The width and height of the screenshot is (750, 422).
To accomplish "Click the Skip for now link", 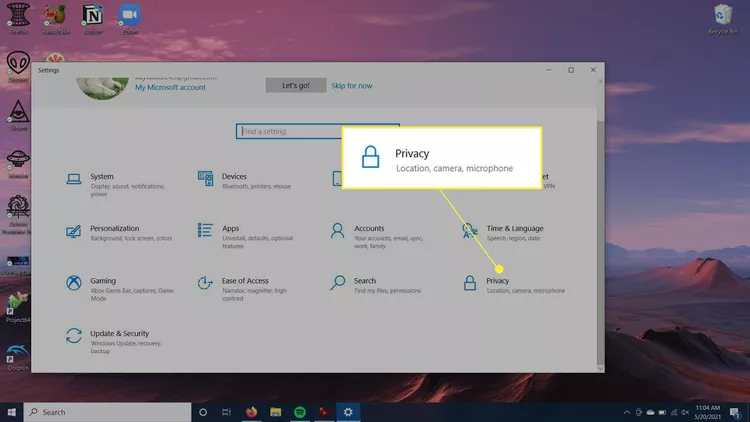I will pyautogui.click(x=351, y=86).
